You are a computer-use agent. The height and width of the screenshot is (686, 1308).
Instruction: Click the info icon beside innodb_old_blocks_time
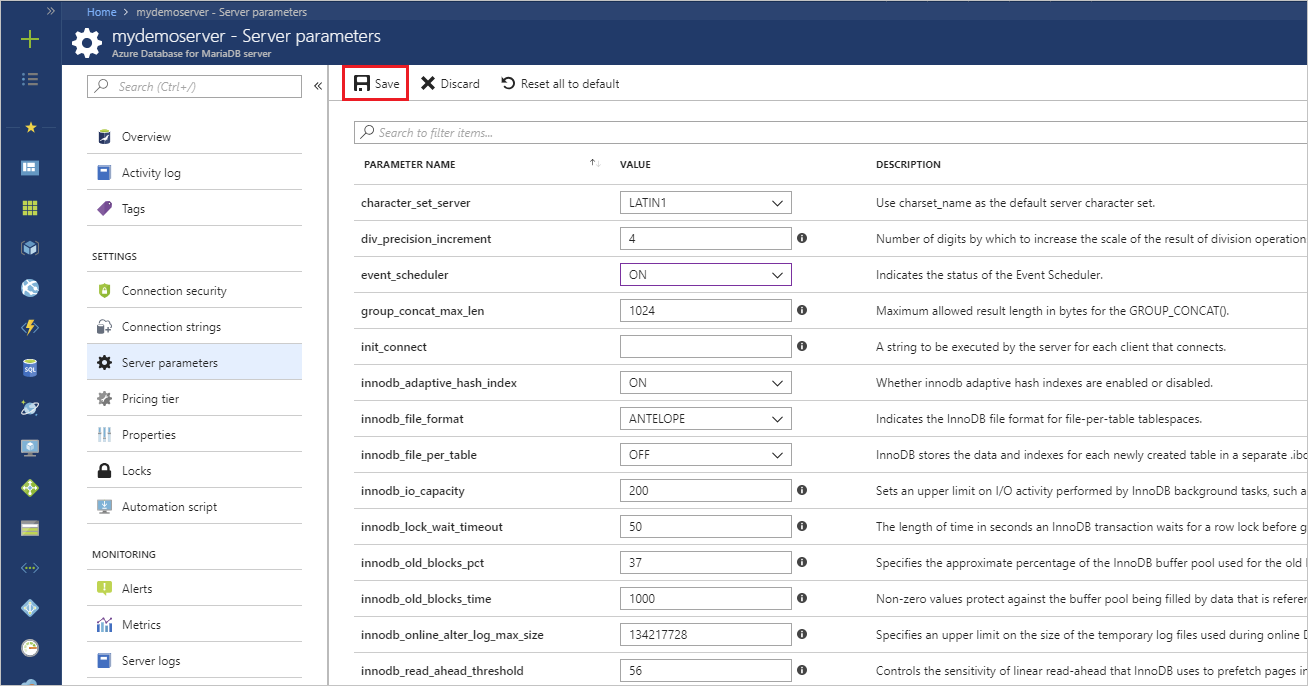click(802, 599)
